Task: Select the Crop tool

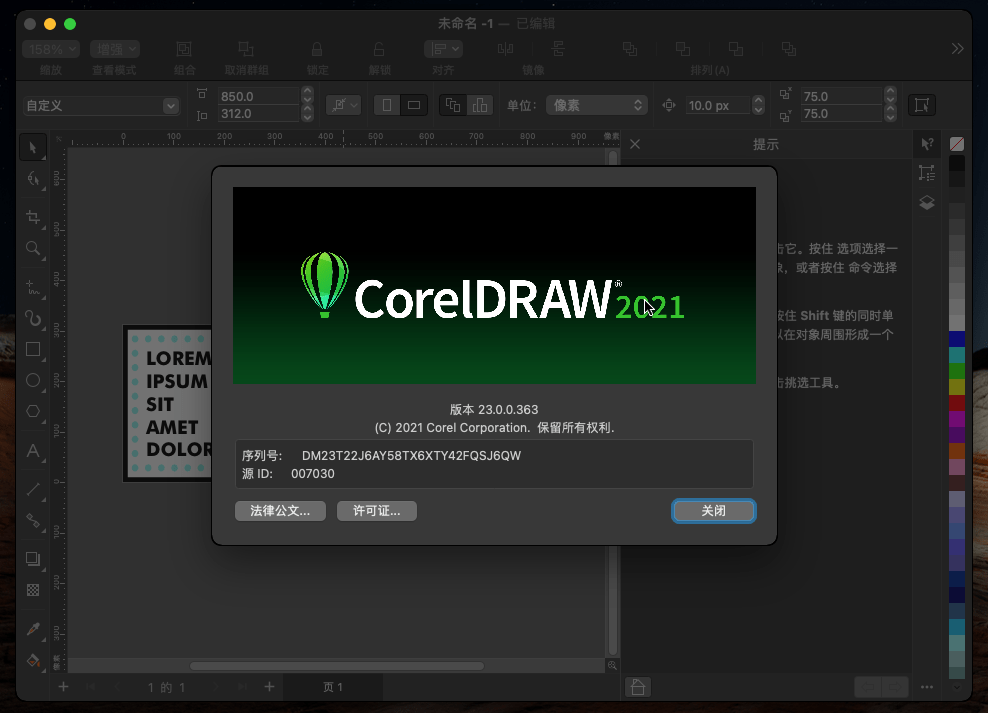Action: click(33, 218)
